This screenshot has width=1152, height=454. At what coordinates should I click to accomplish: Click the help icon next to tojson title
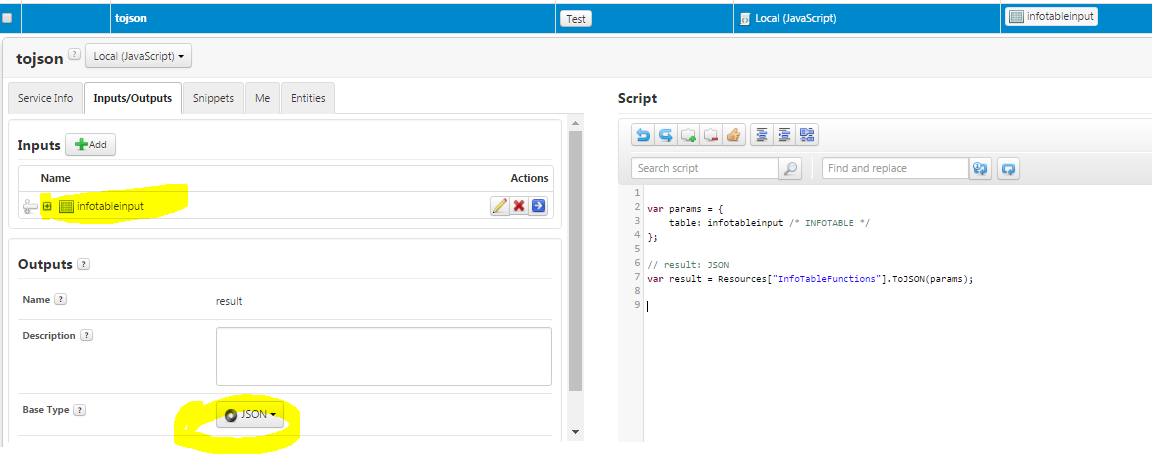[x=74, y=54]
